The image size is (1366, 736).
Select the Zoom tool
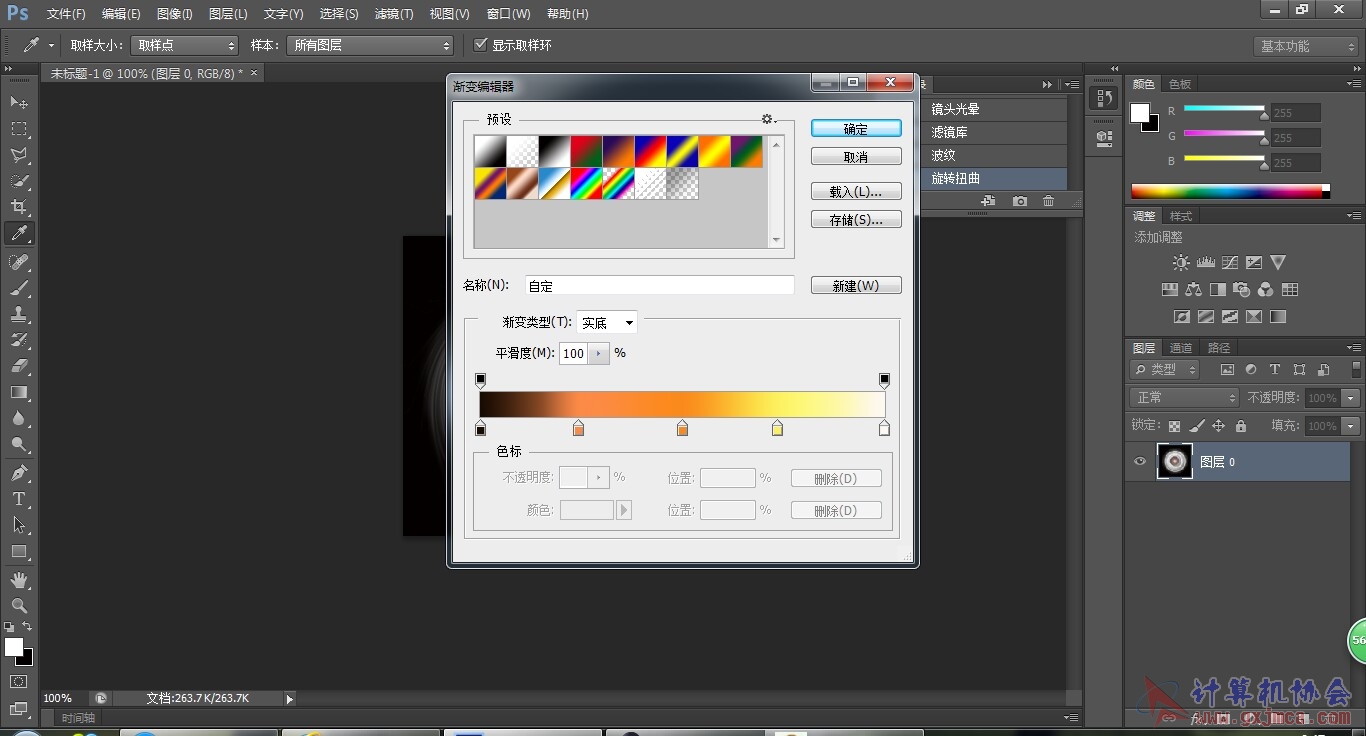(x=19, y=606)
